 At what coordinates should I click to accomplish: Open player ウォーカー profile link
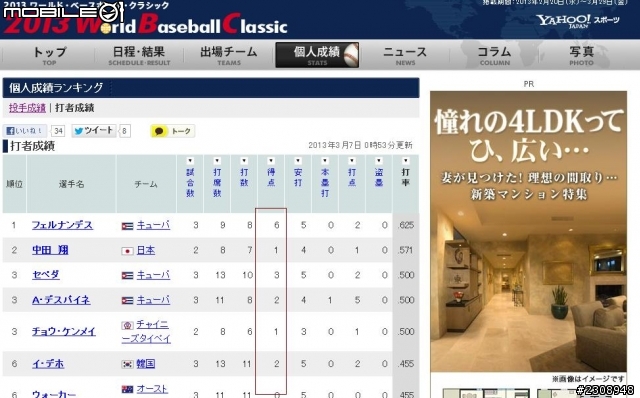click(x=54, y=394)
